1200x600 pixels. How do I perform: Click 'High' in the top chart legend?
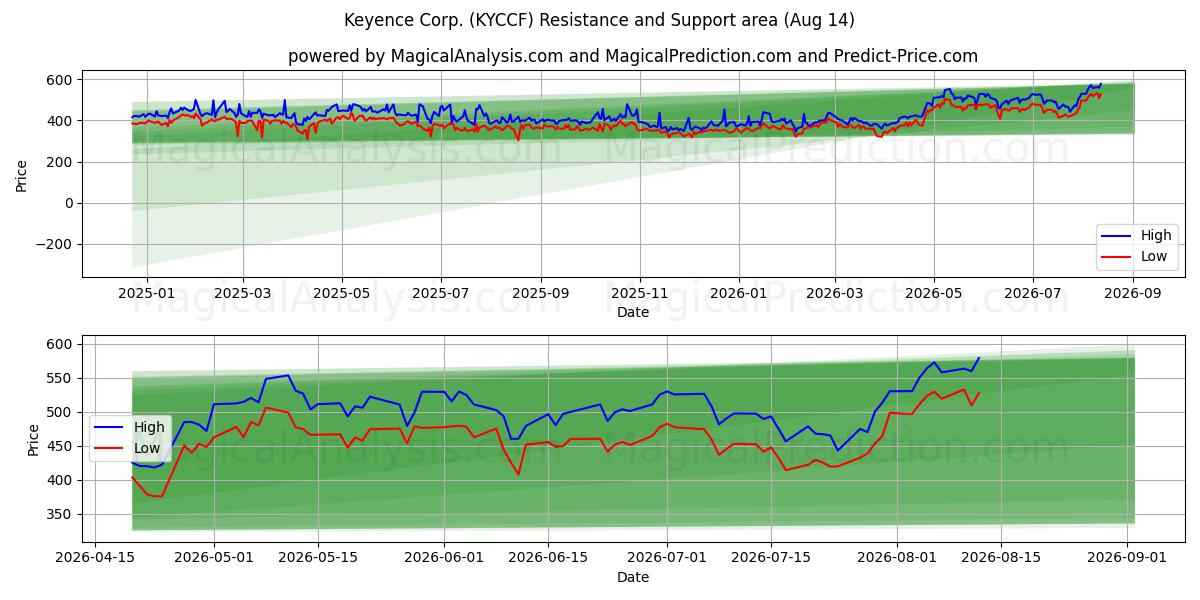click(x=1156, y=236)
